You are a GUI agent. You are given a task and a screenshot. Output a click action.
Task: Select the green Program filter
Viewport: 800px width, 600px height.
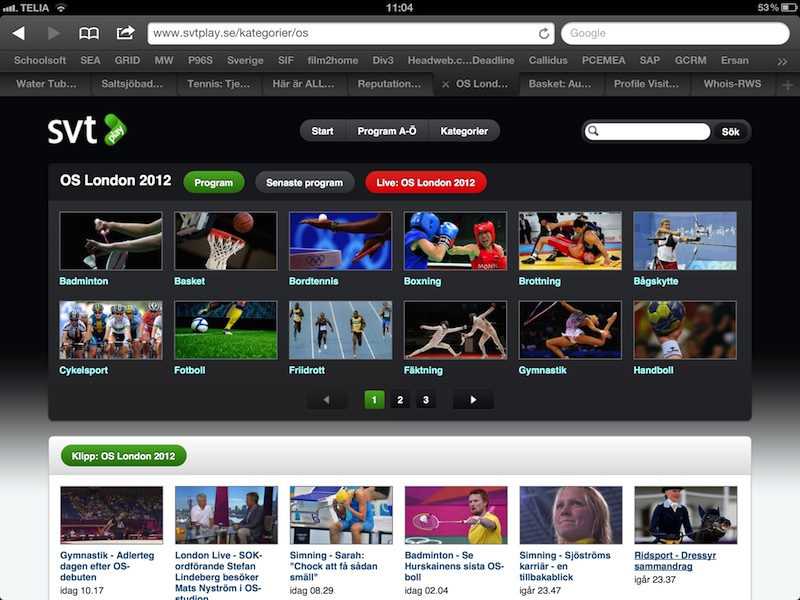(213, 183)
